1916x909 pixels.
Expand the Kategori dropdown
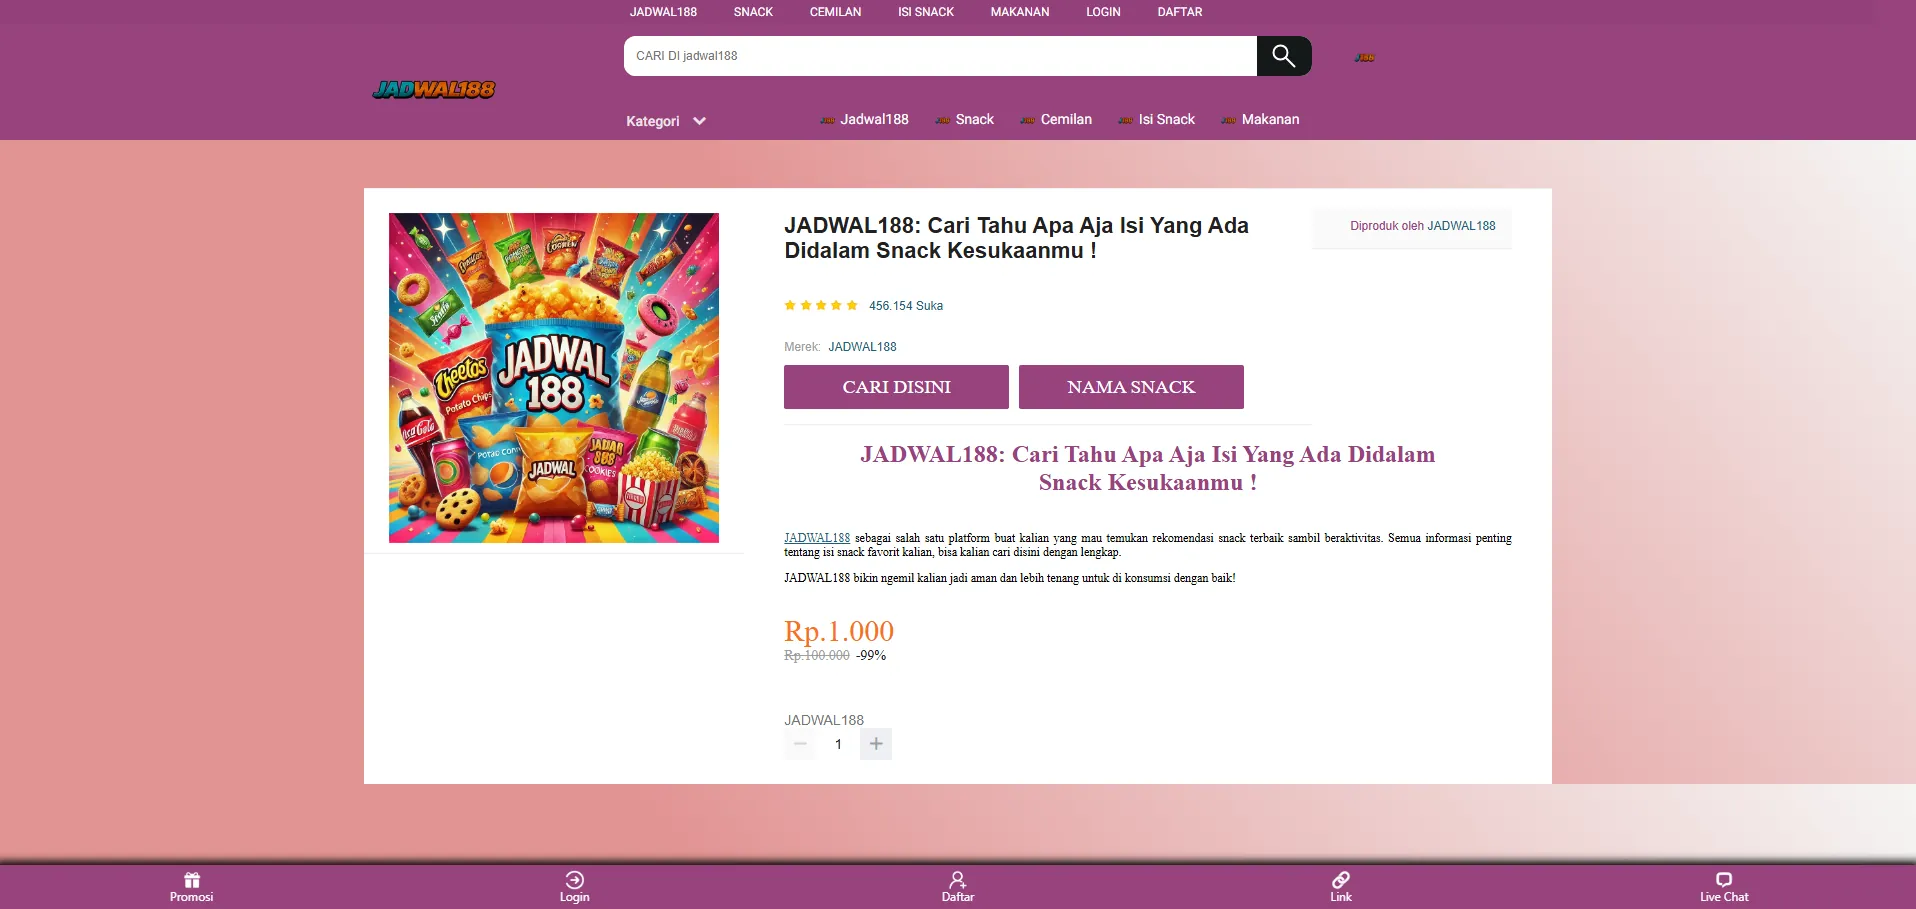(x=666, y=121)
